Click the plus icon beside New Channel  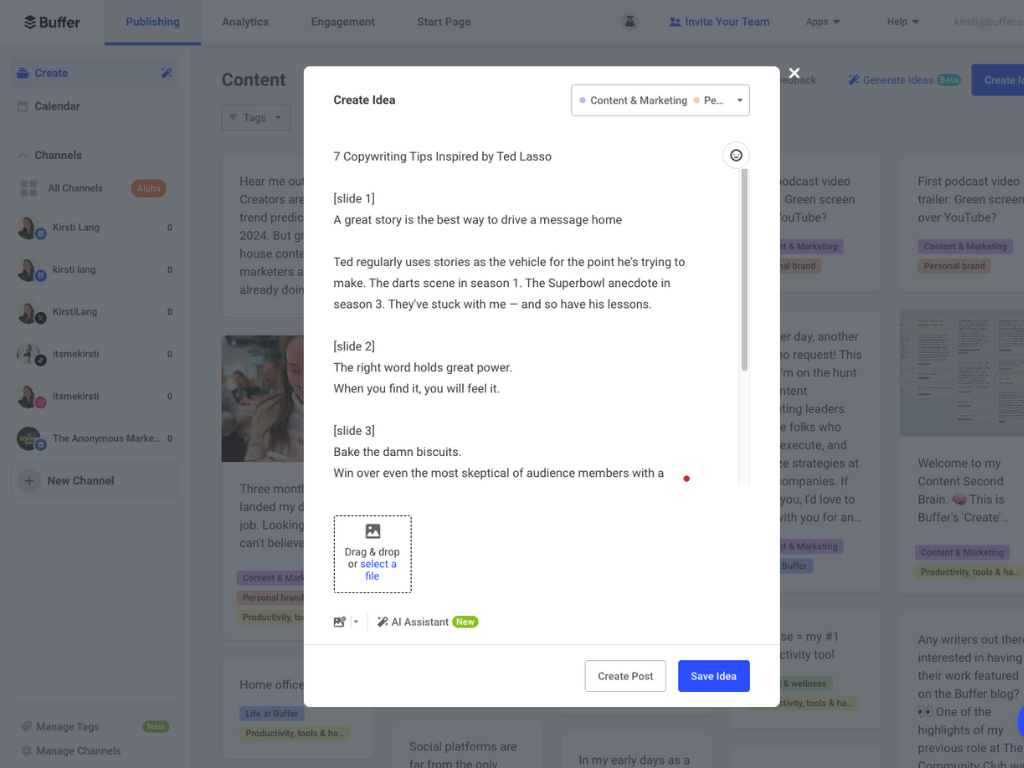point(29,481)
